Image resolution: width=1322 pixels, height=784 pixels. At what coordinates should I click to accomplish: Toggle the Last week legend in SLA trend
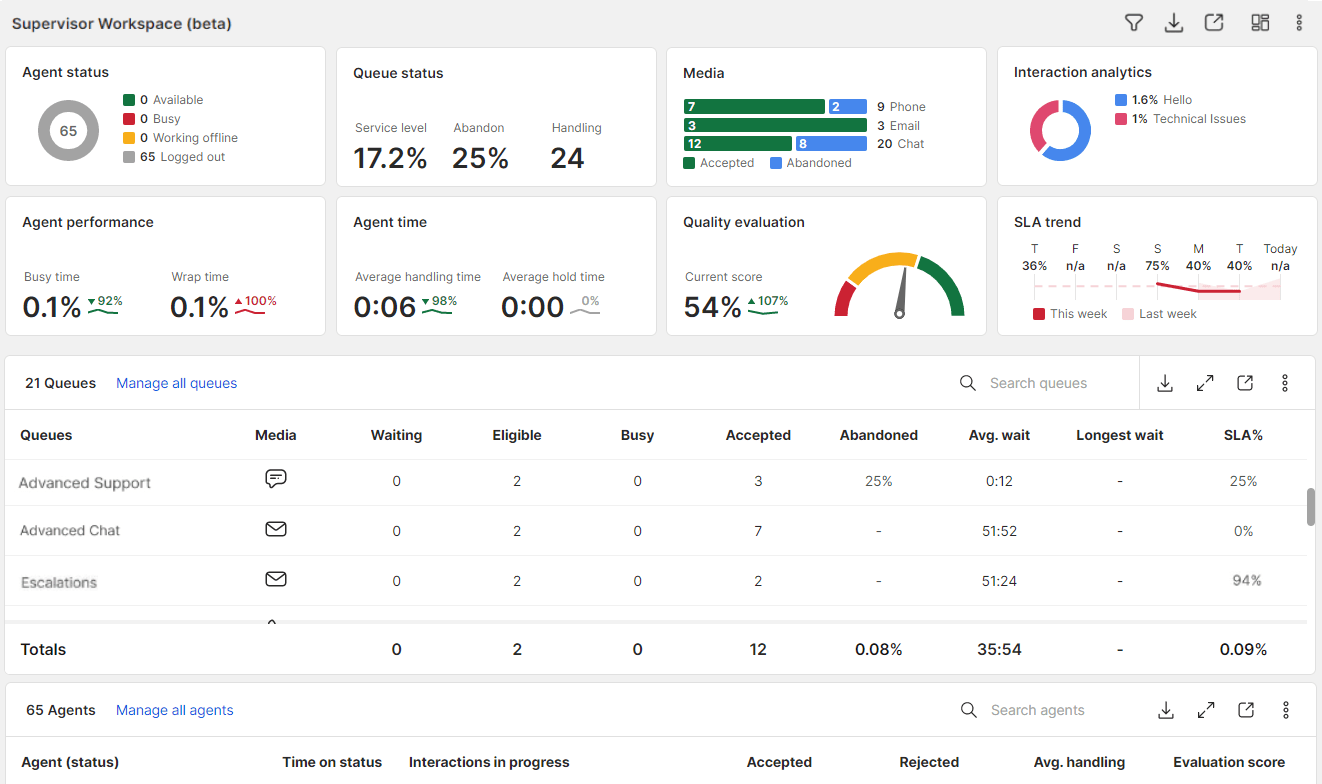click(1159, 313)
